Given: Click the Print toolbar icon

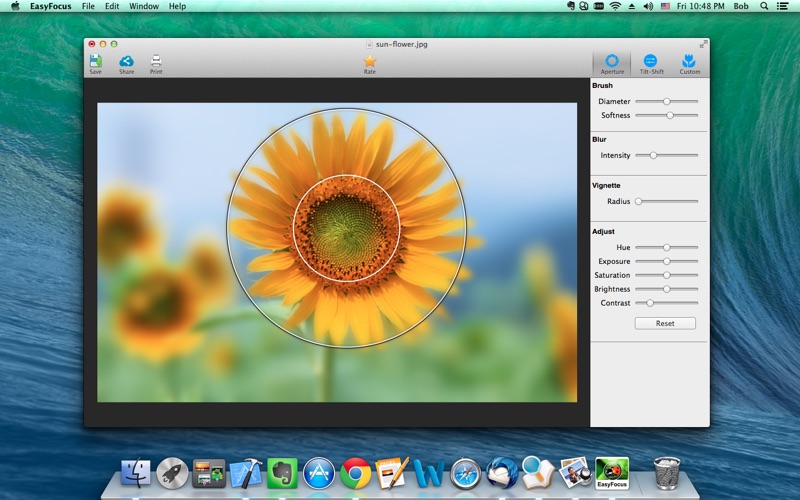Looking at the screenshot, I should 156,64.
